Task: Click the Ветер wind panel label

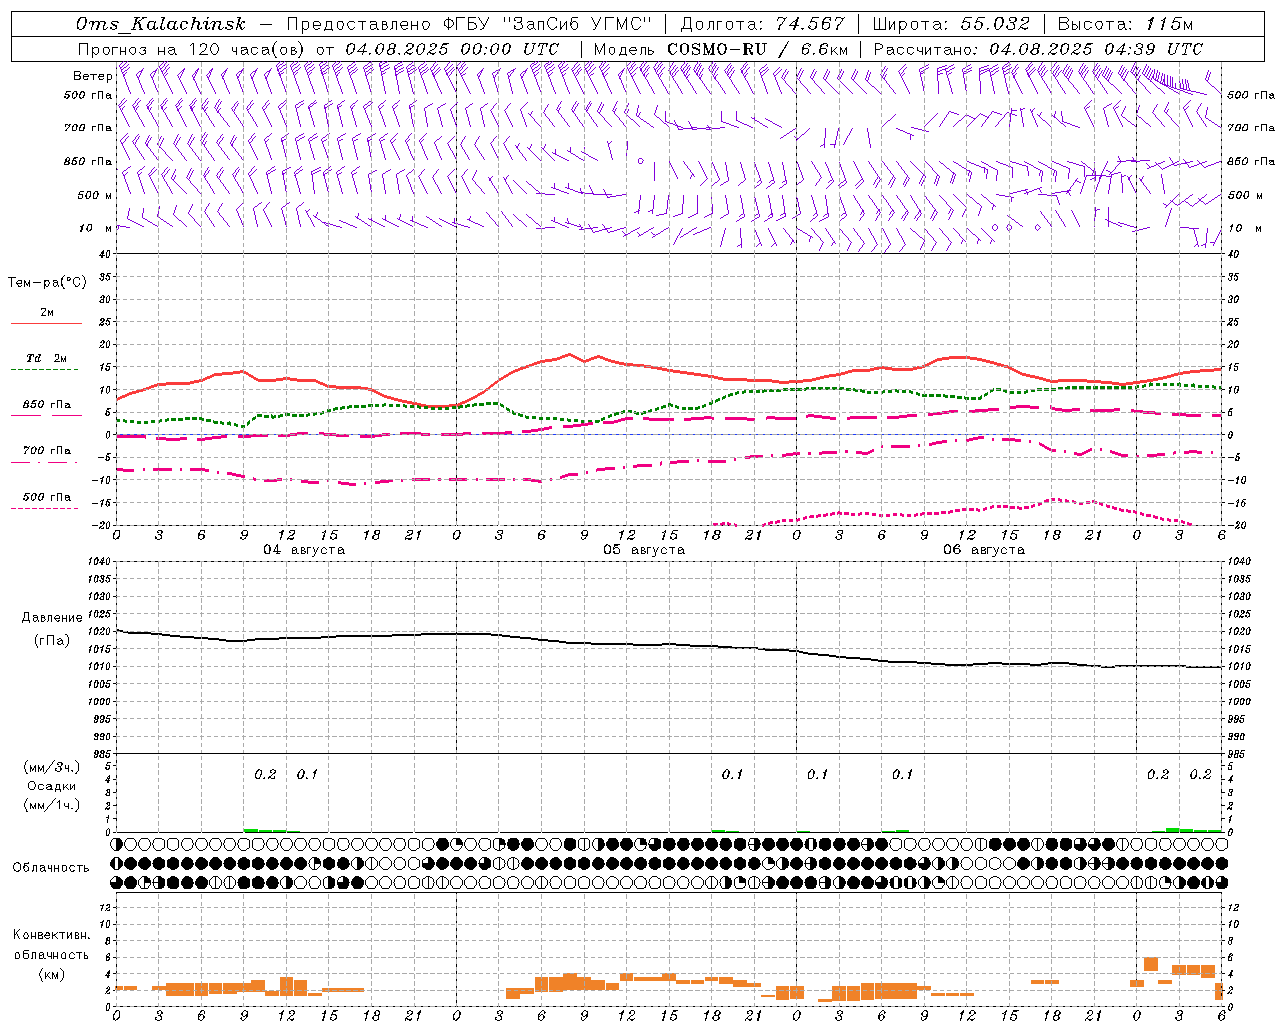Action: (x=92, y=76)
